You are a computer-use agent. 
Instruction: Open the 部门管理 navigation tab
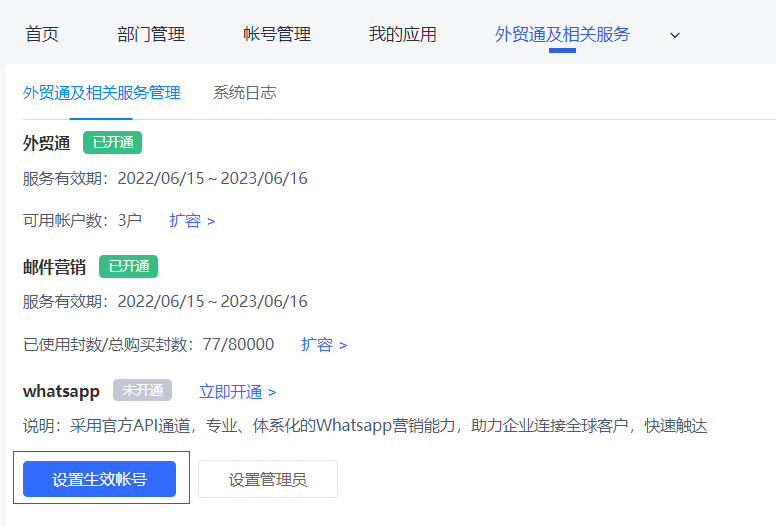pos(151,34)
